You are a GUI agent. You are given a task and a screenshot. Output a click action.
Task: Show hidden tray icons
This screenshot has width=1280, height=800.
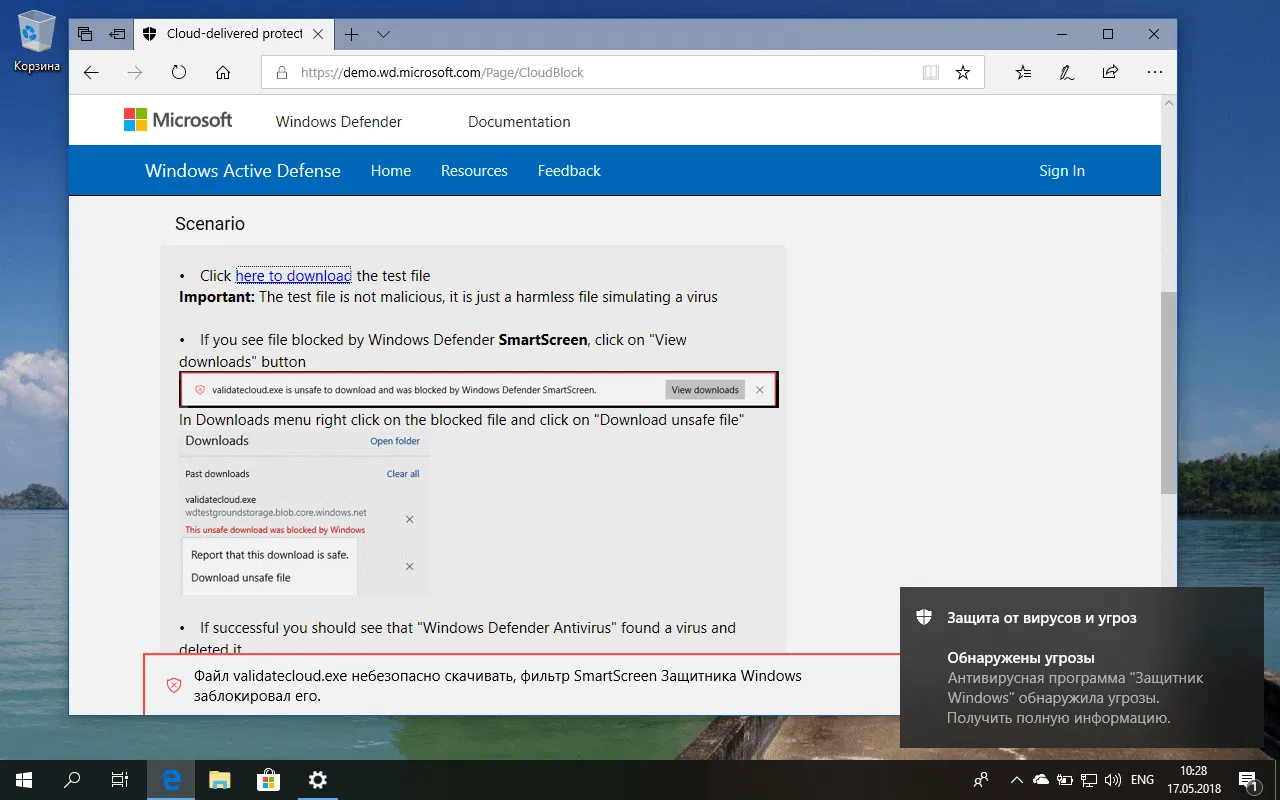click(1017, 779)
